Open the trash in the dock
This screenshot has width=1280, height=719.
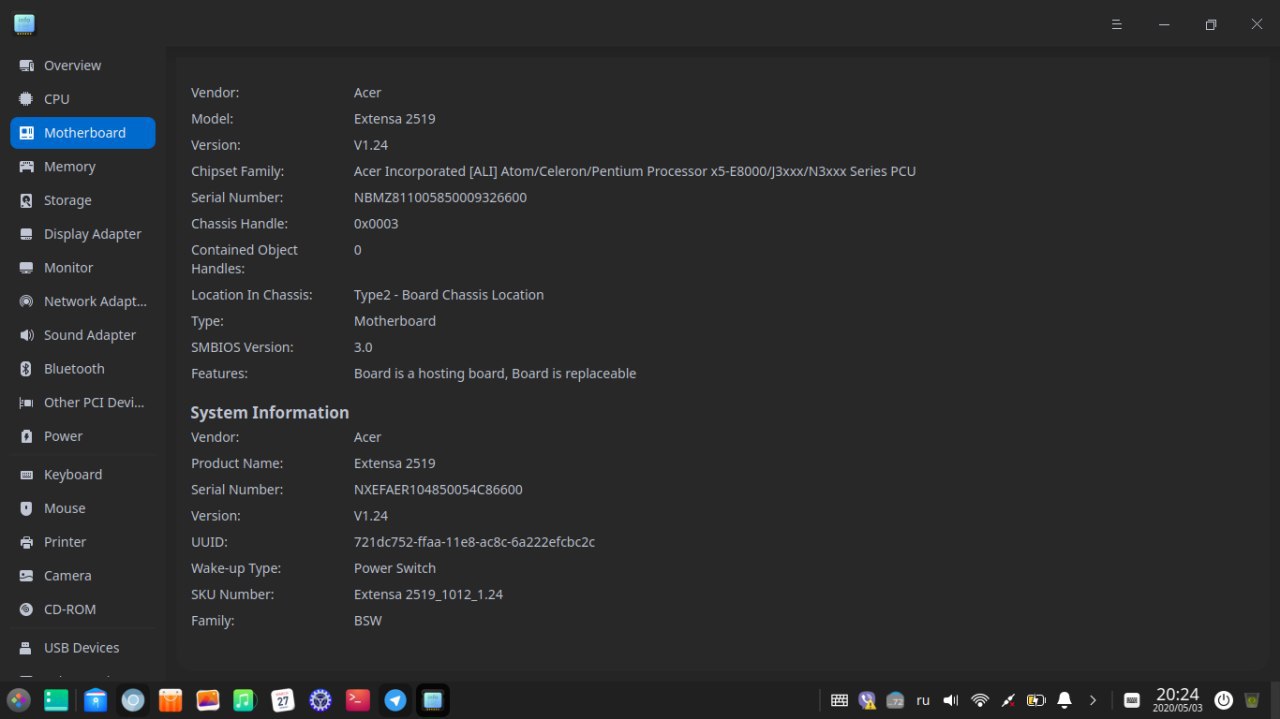tap(1251, 700)
